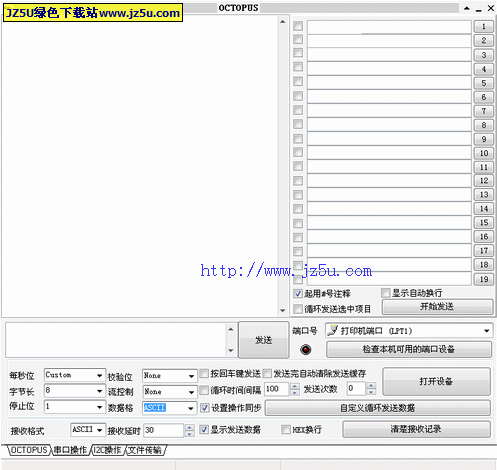Increase 接收延时 value with up arrow
The image size is (497, 470).
189,427
